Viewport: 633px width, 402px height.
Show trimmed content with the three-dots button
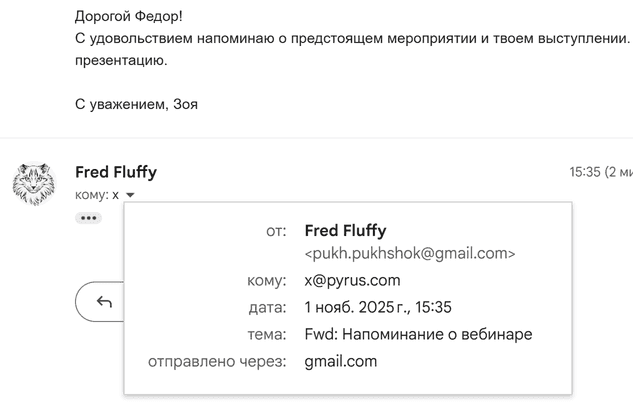(x=90, y=217)
